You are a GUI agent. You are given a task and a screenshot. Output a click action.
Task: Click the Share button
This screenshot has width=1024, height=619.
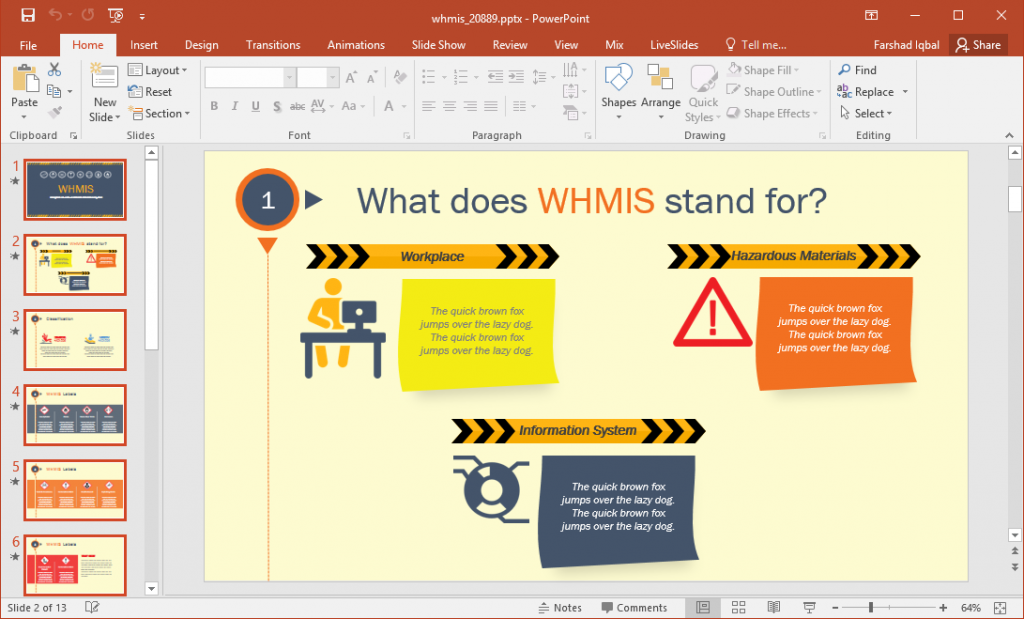tap(978, 44)
